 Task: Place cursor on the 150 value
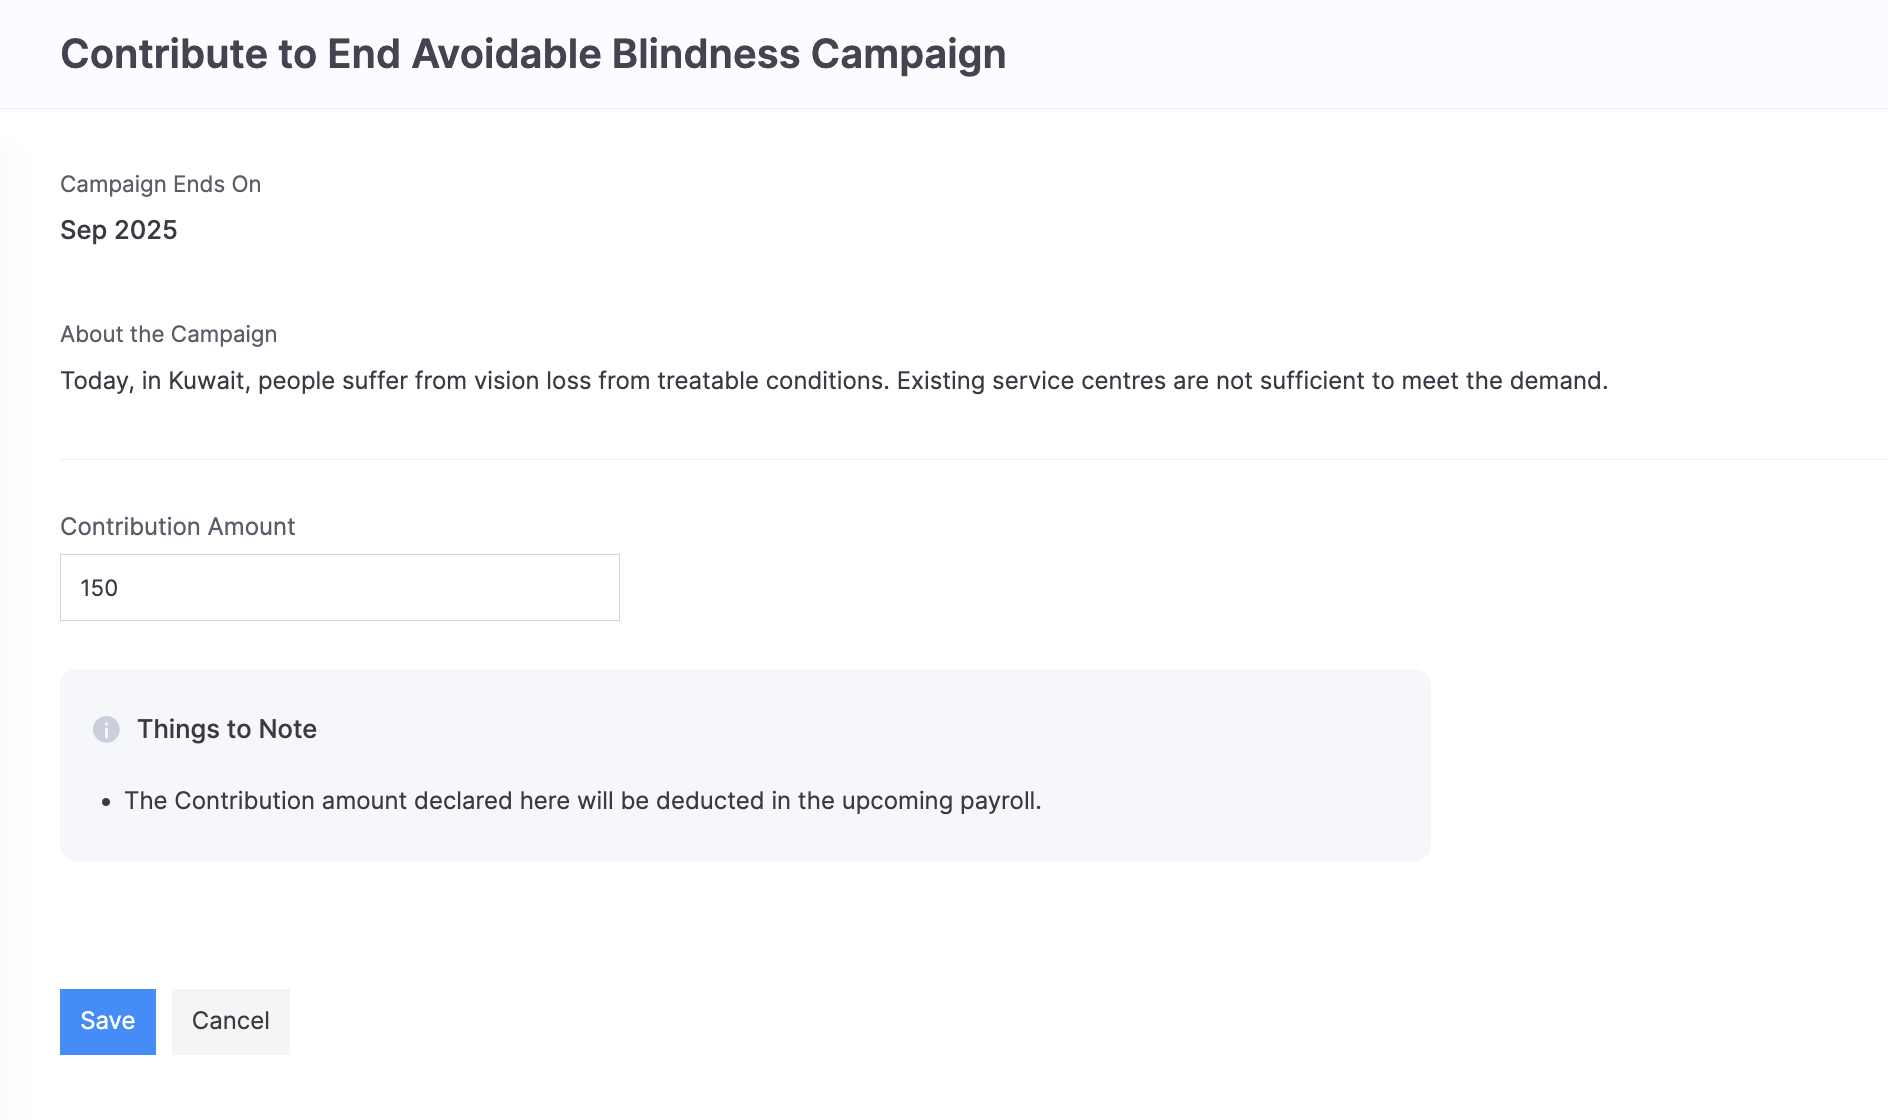click(99, 588)
